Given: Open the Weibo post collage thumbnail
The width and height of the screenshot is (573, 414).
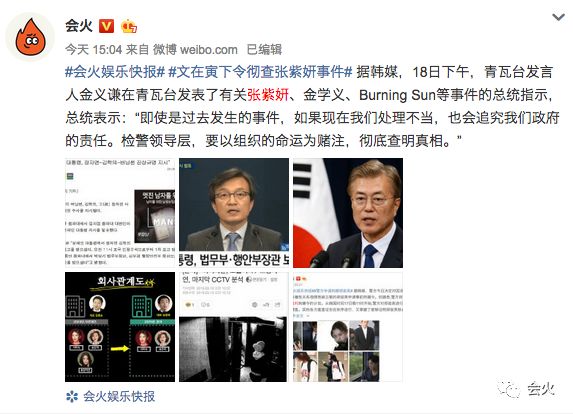Looking at the screenshot, I should [x=348, y=327].
